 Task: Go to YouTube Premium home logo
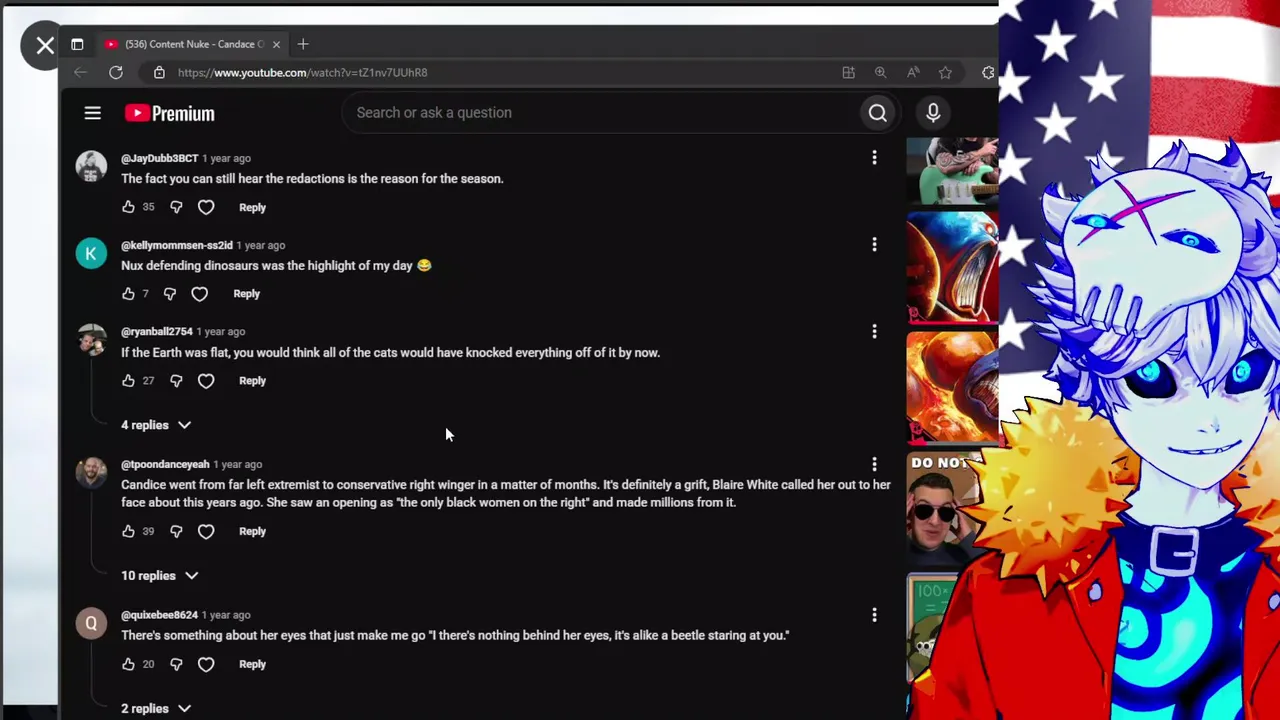pyautogui.click(x=169, y=113)
